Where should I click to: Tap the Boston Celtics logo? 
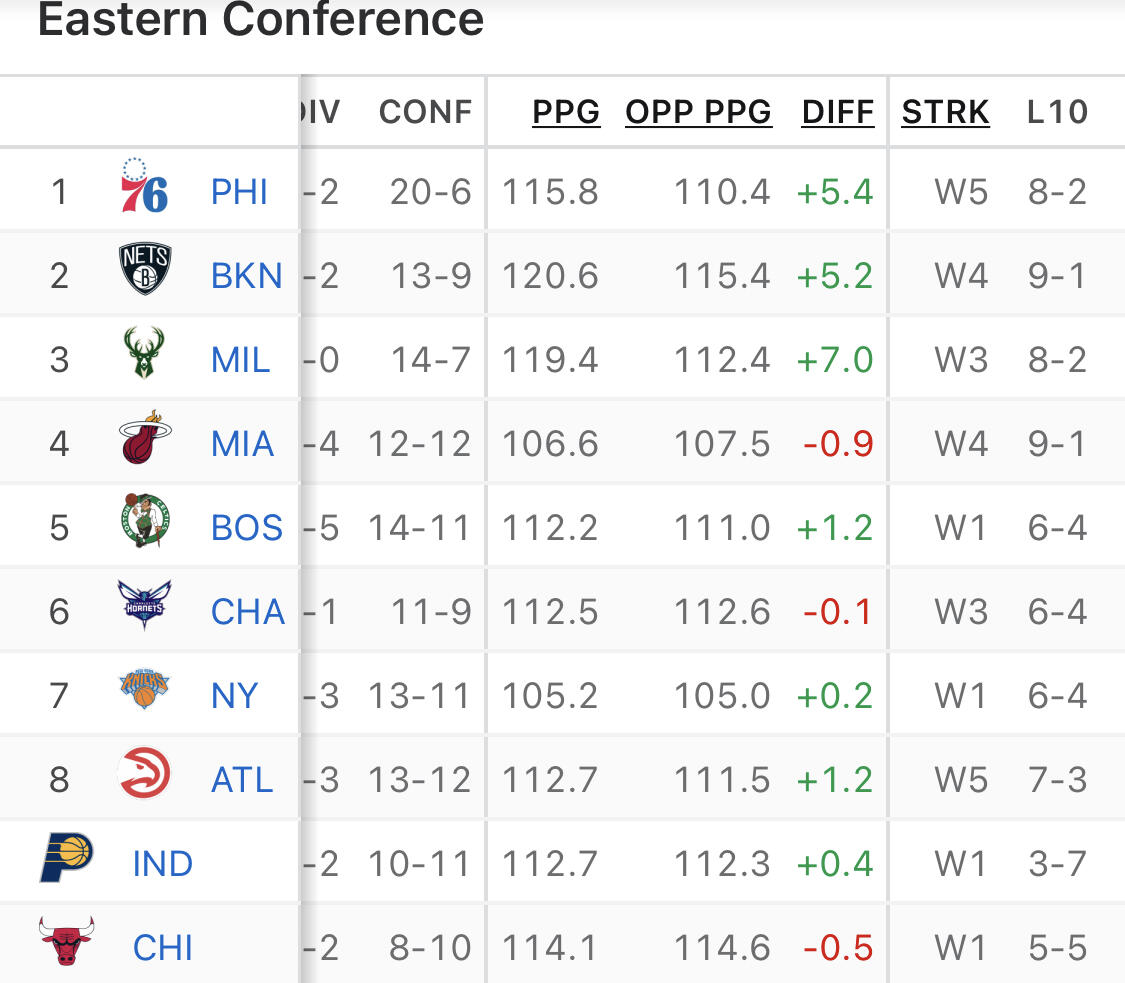click(145, 521)
